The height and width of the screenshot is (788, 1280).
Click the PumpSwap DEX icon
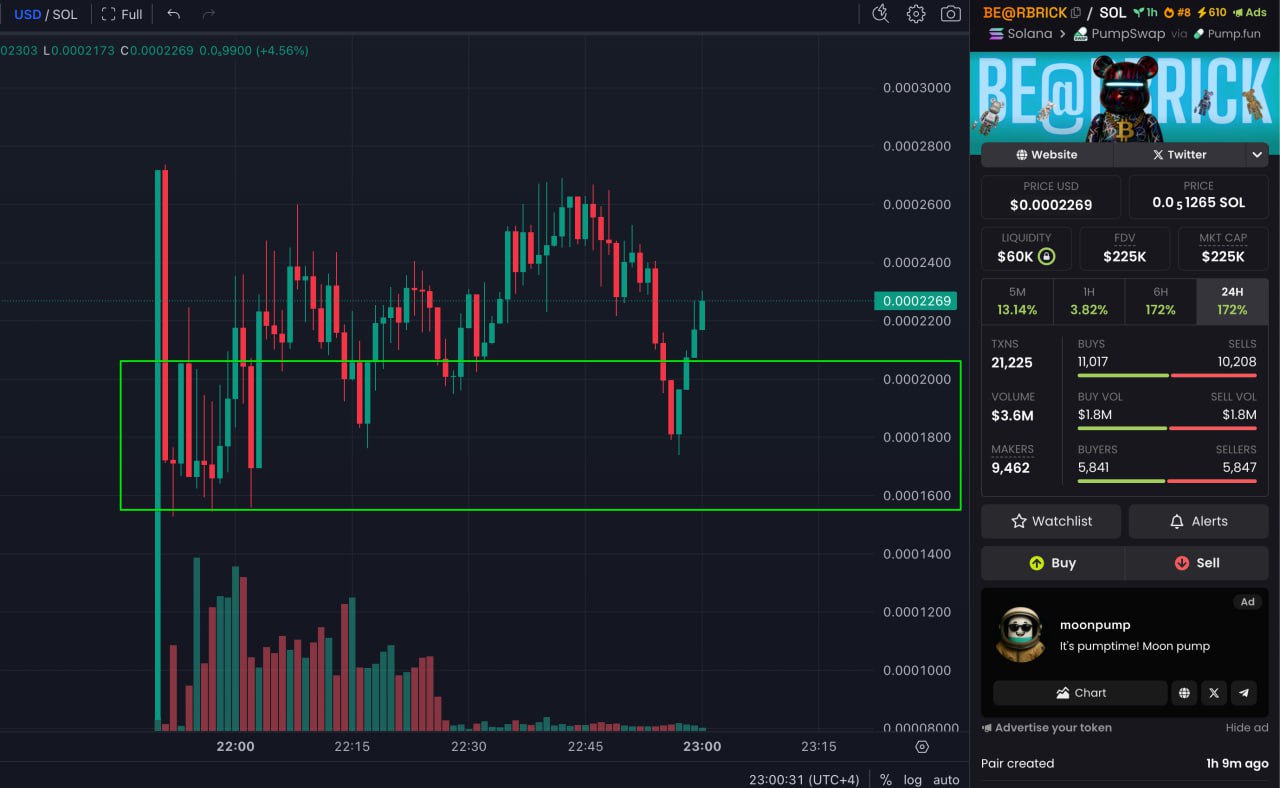1081,34
